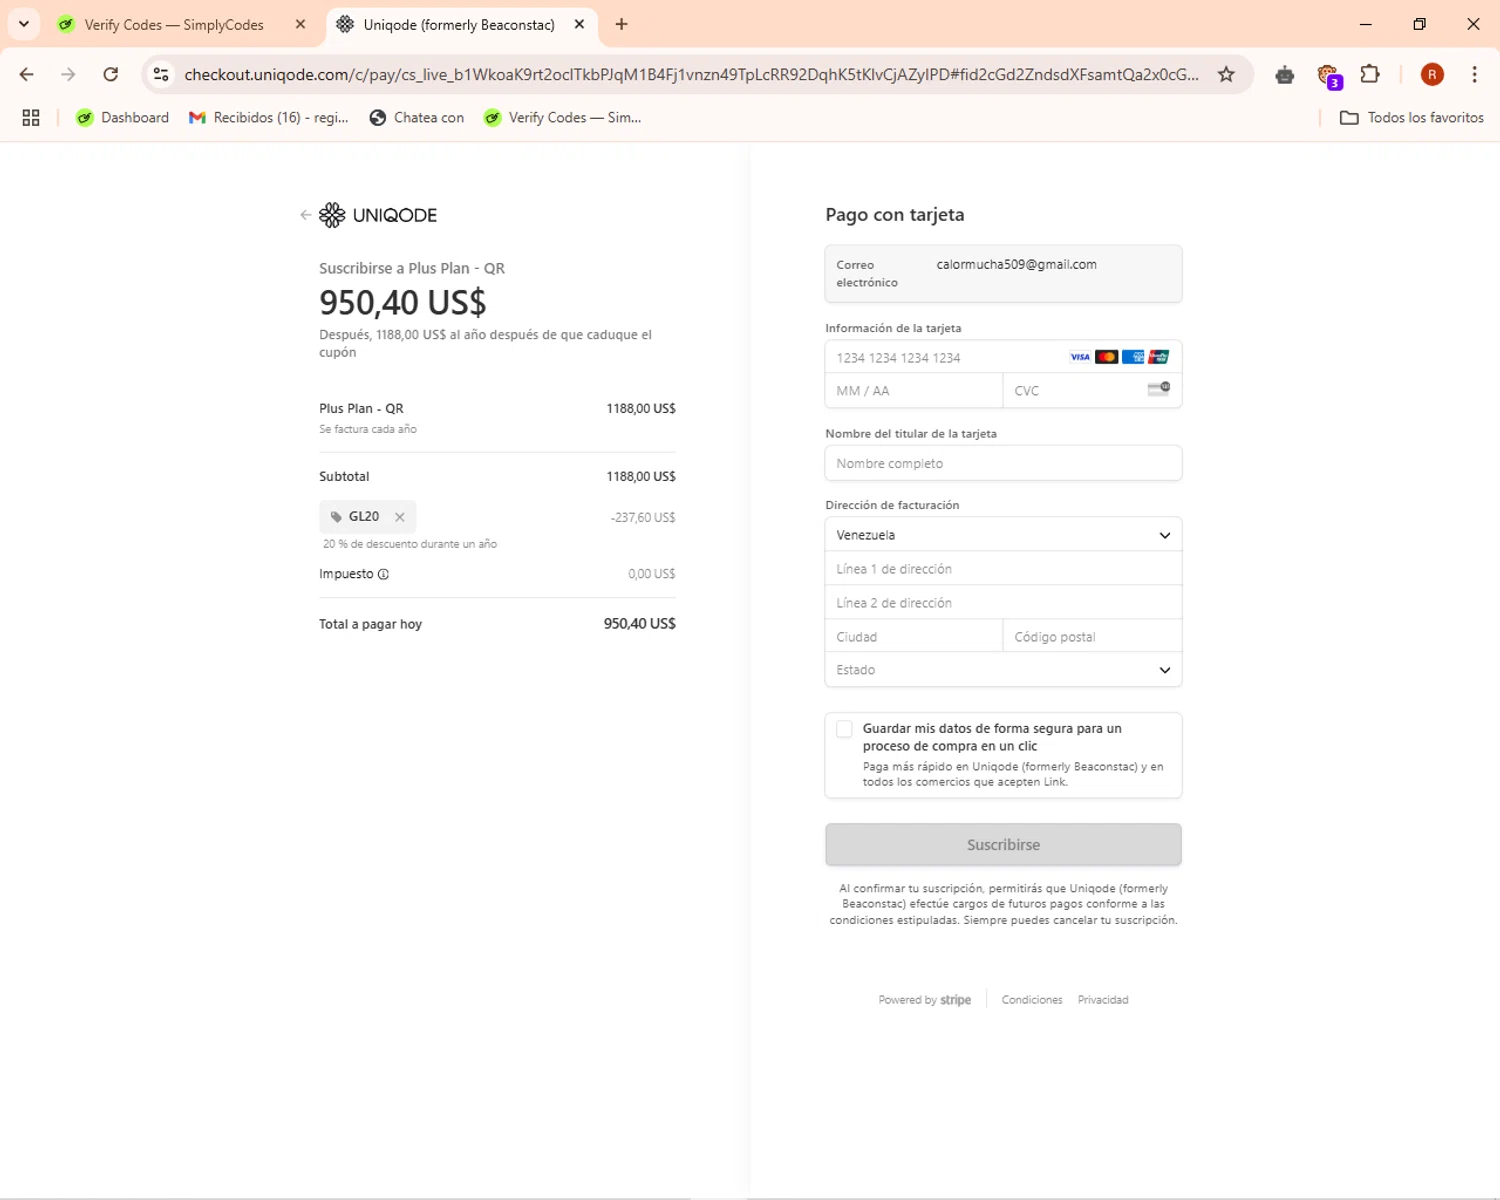
Task: Go back using the arrow beside Uniqode logo
Action: tap(305, 215)
